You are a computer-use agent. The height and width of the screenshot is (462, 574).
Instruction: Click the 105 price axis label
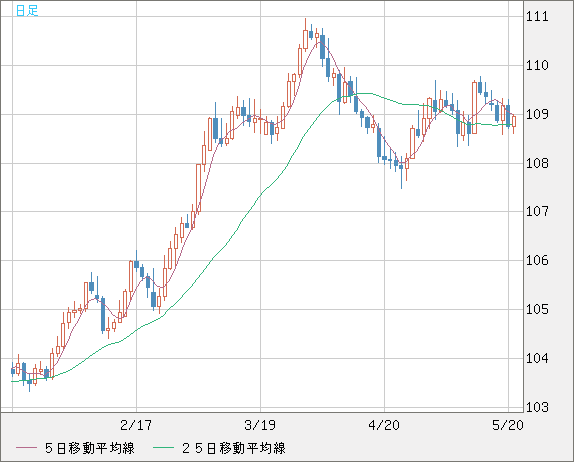537,309
